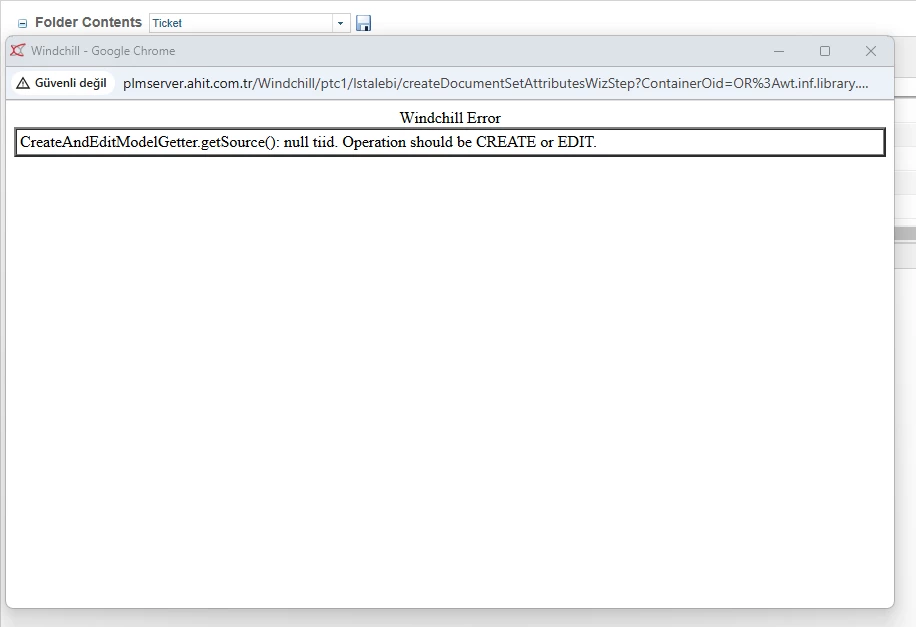Open the Ticket view dropdown arrow

point(341,23)
